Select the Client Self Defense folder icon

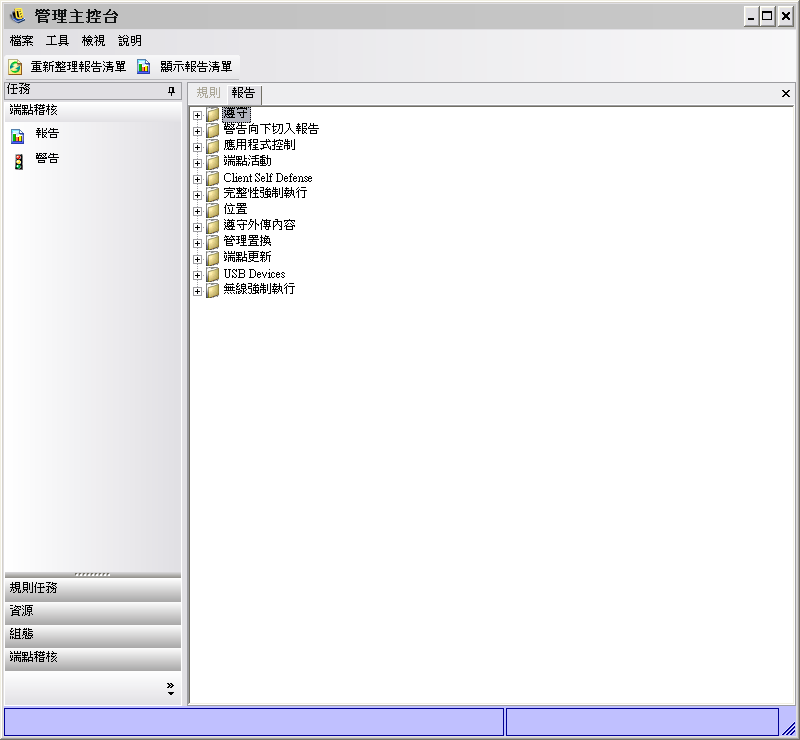pos(213,179)
